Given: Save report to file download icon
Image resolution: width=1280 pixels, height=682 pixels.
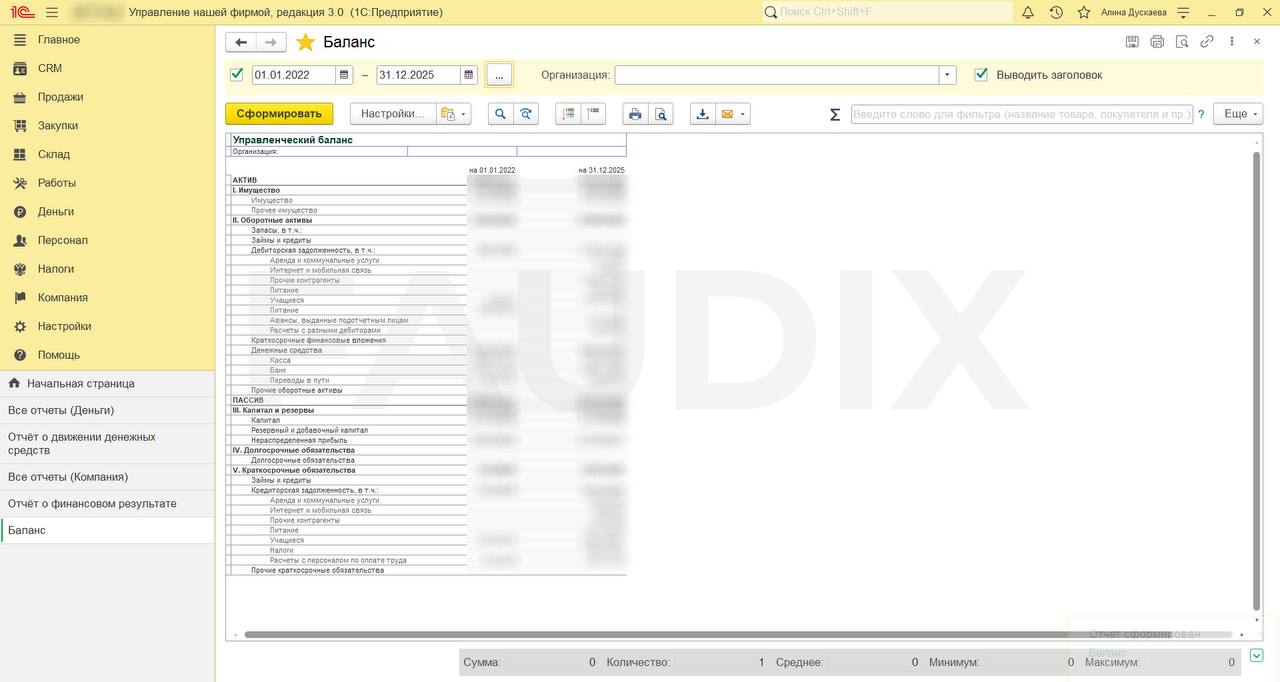Looking at the screenshot, I should (702, 114).
